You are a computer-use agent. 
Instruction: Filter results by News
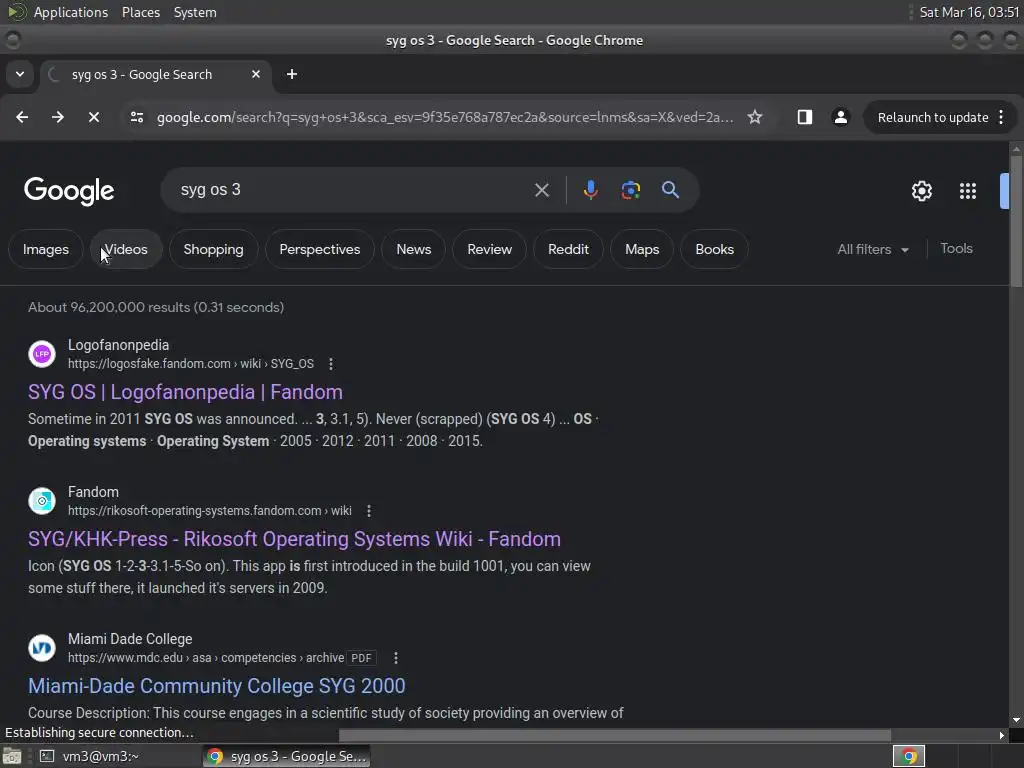pyautogui.click(x=414, y=249)
